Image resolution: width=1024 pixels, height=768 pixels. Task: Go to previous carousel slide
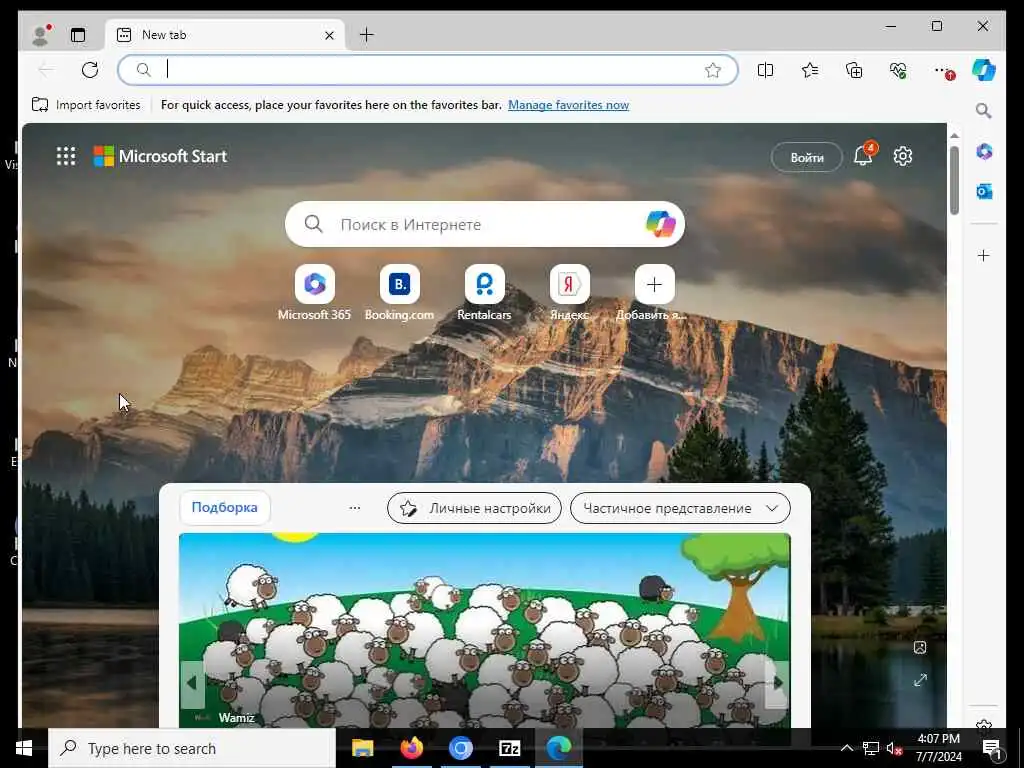[192, 683]
